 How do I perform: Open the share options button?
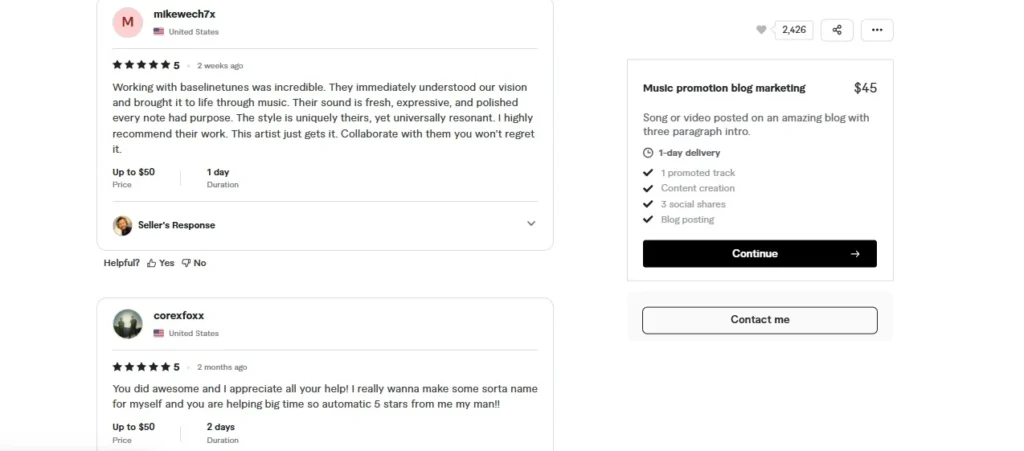837,30
